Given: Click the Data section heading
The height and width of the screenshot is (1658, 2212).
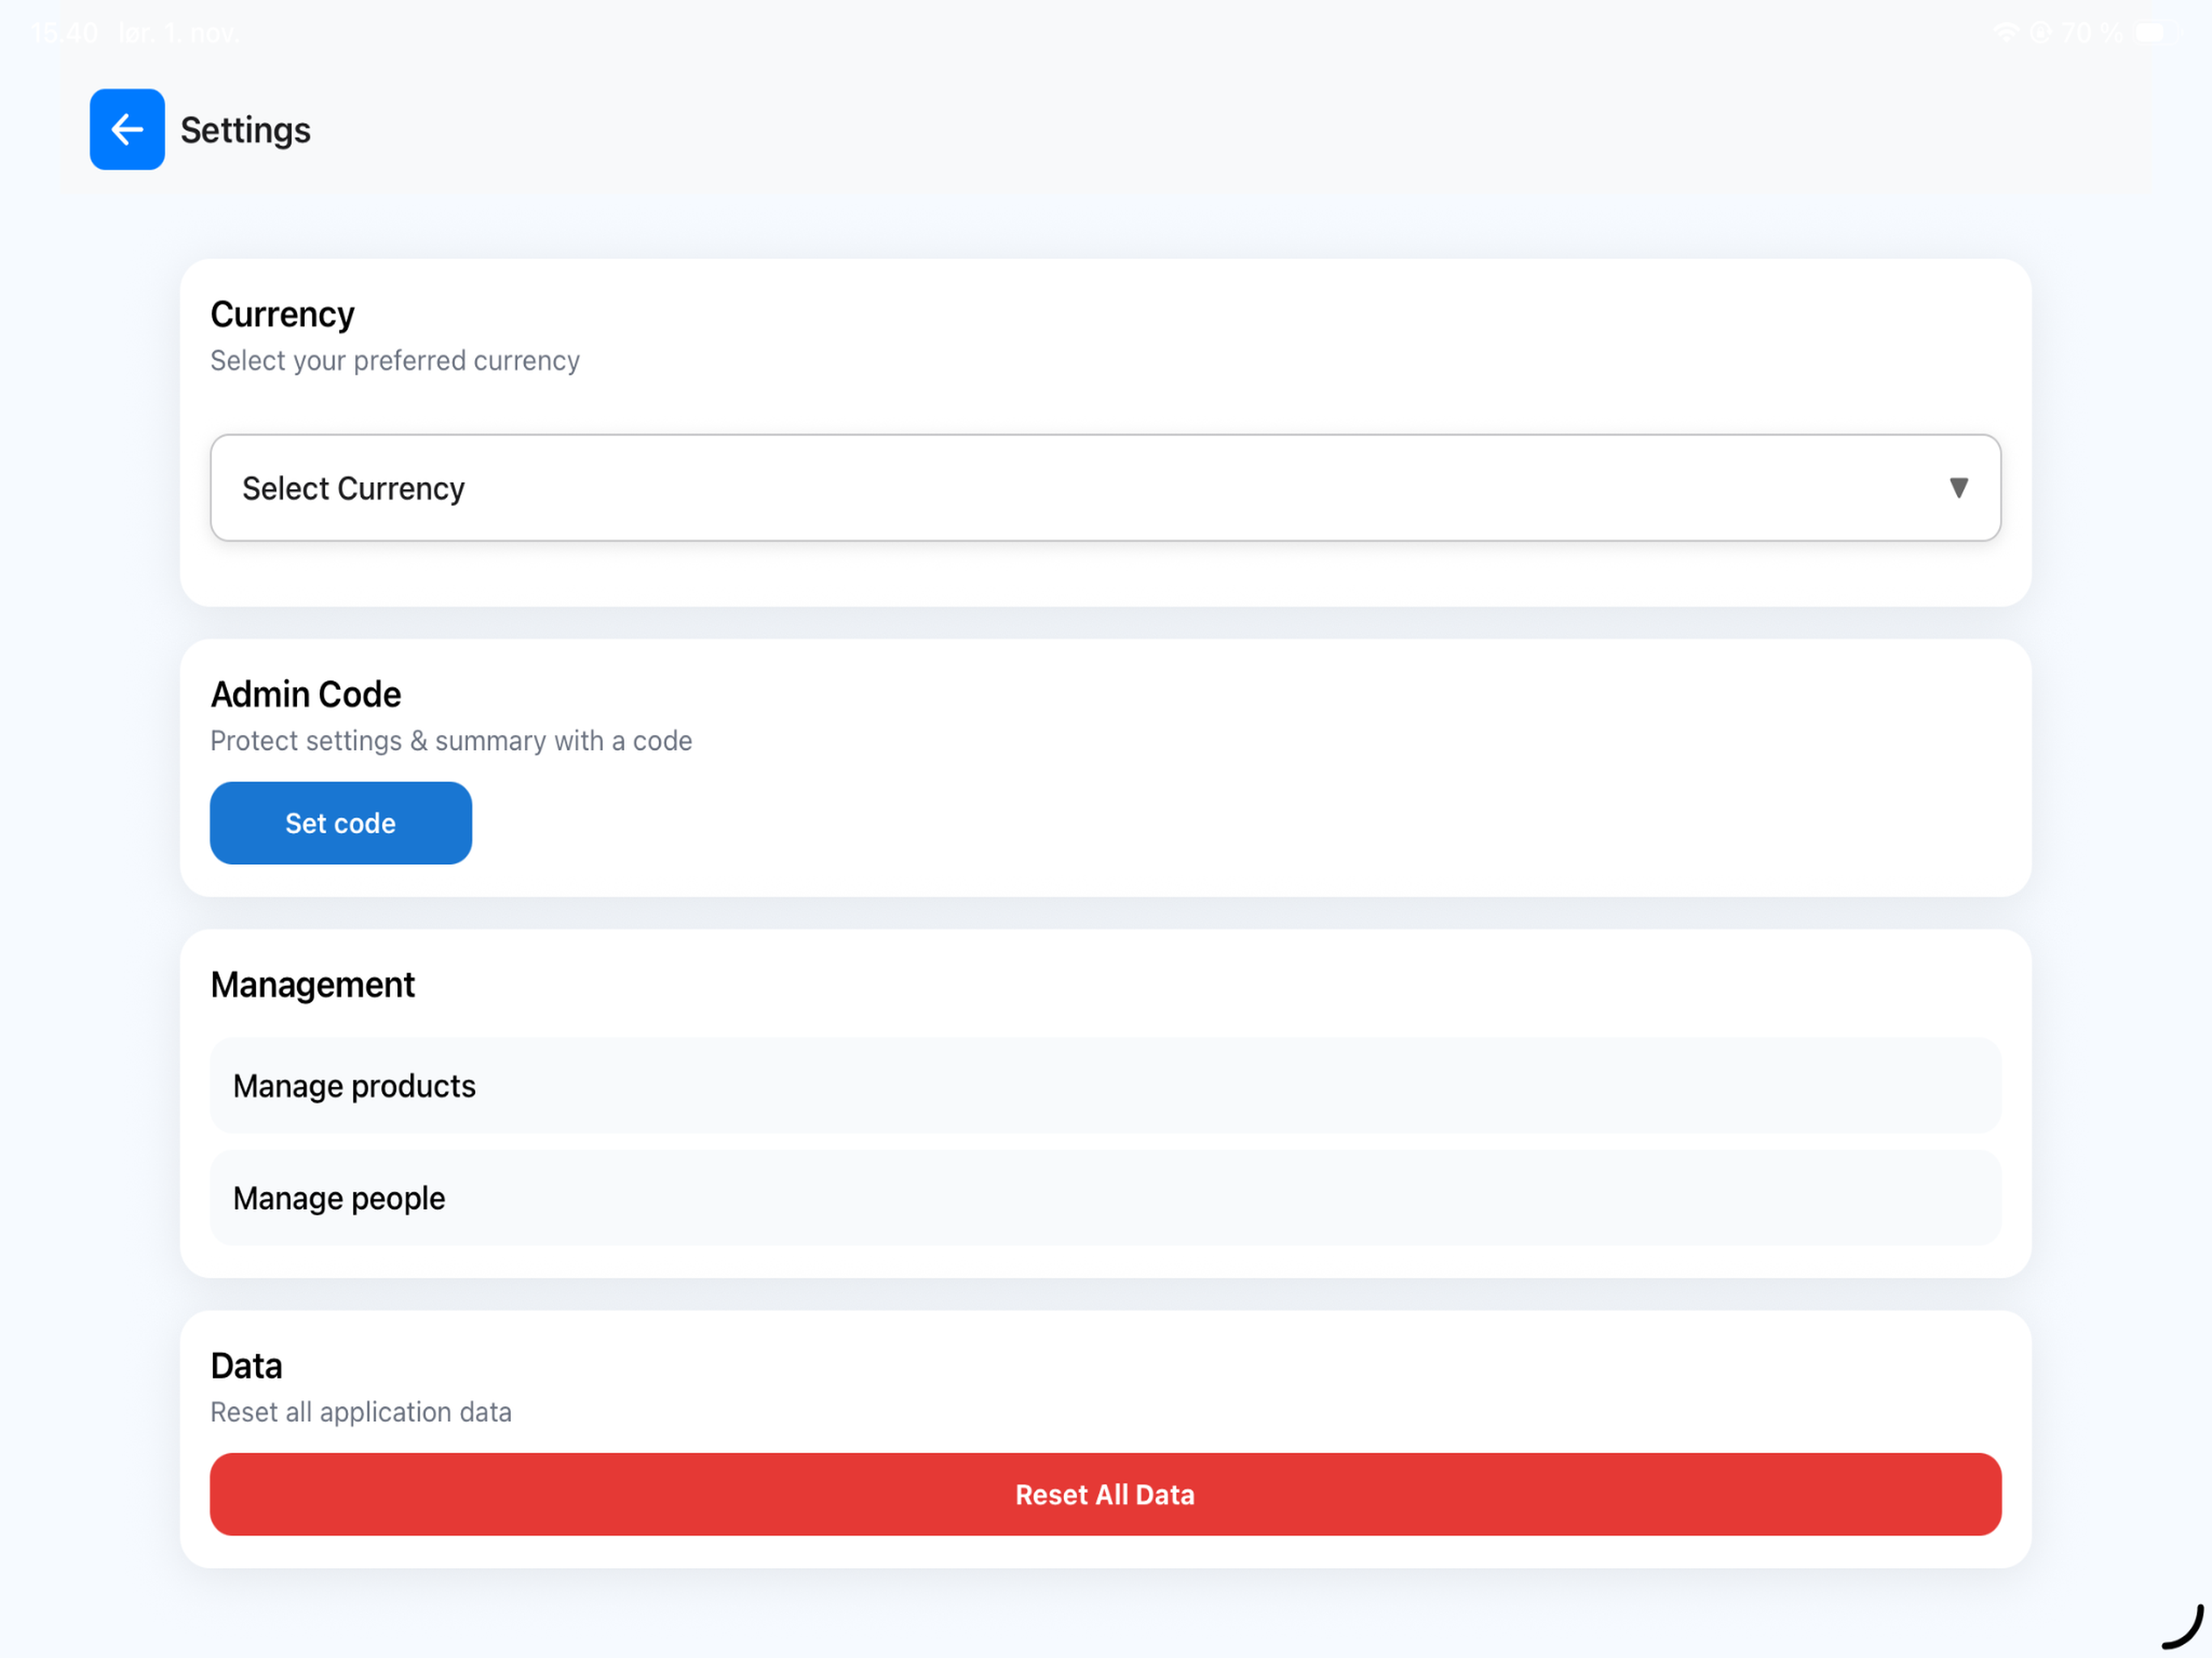Looking at the screenshot, I should 246,1366.
